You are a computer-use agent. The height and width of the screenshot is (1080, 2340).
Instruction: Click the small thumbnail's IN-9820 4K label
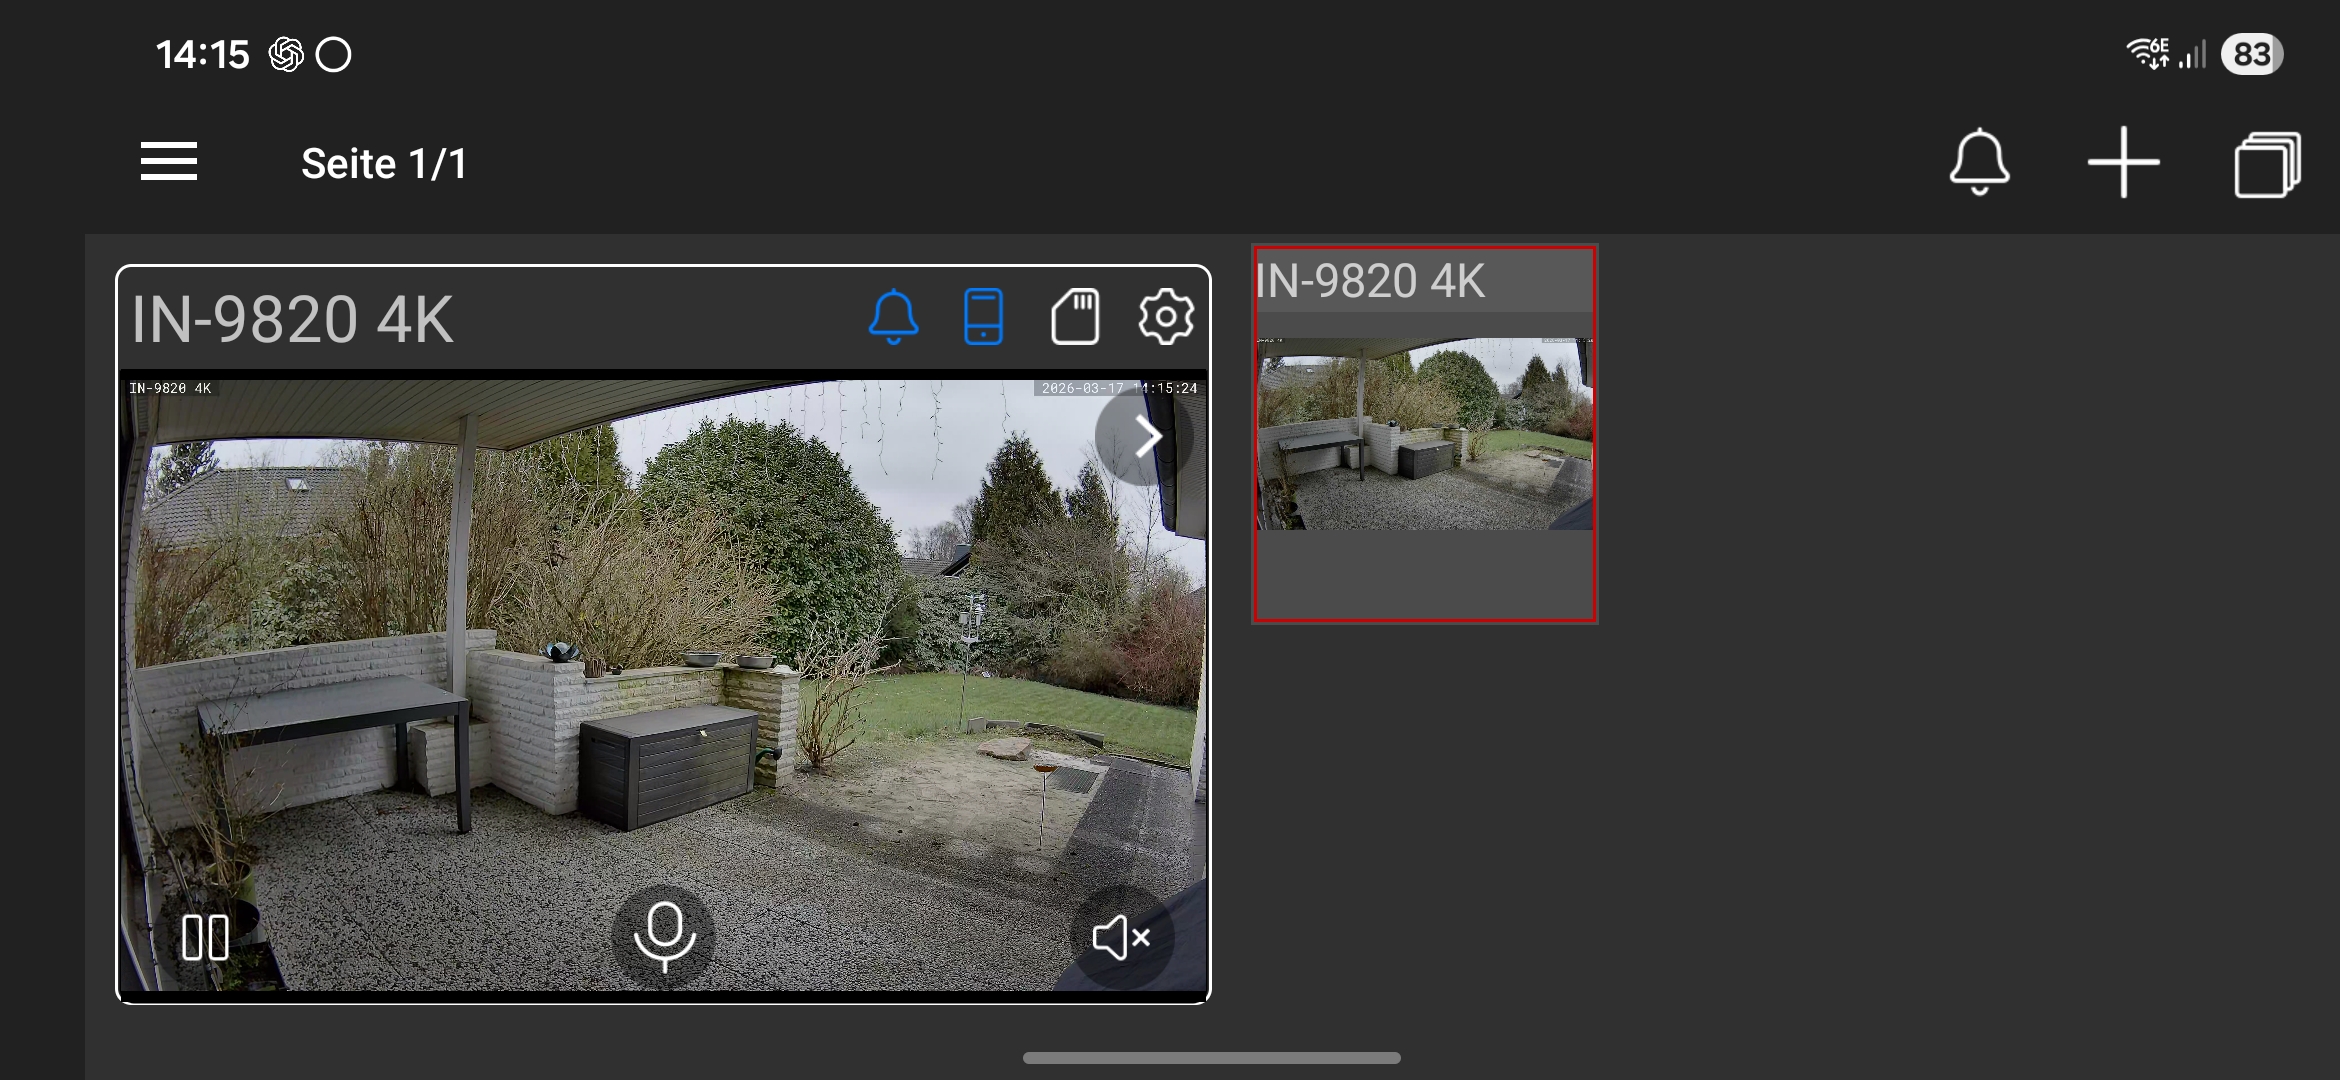[1370, 281]
